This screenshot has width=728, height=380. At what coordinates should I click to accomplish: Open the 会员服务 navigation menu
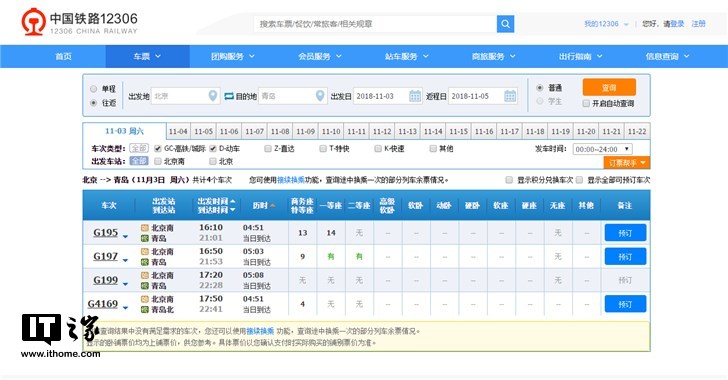coord(320,56)
